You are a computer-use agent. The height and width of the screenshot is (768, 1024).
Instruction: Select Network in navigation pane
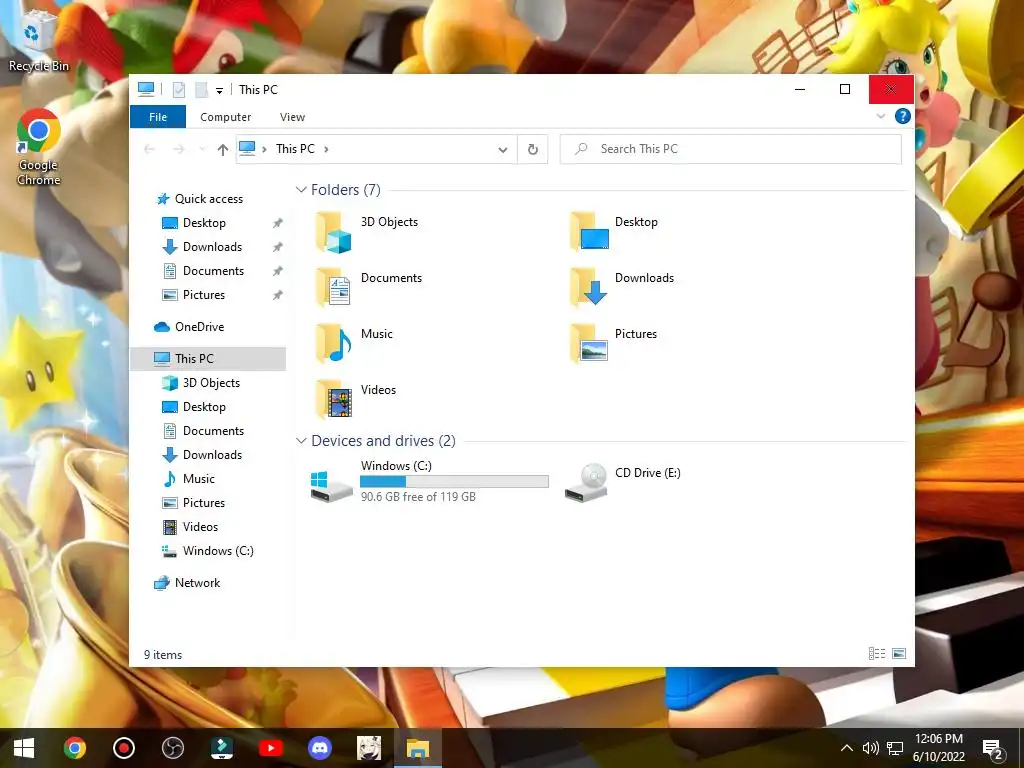click(x=187, y=583)
